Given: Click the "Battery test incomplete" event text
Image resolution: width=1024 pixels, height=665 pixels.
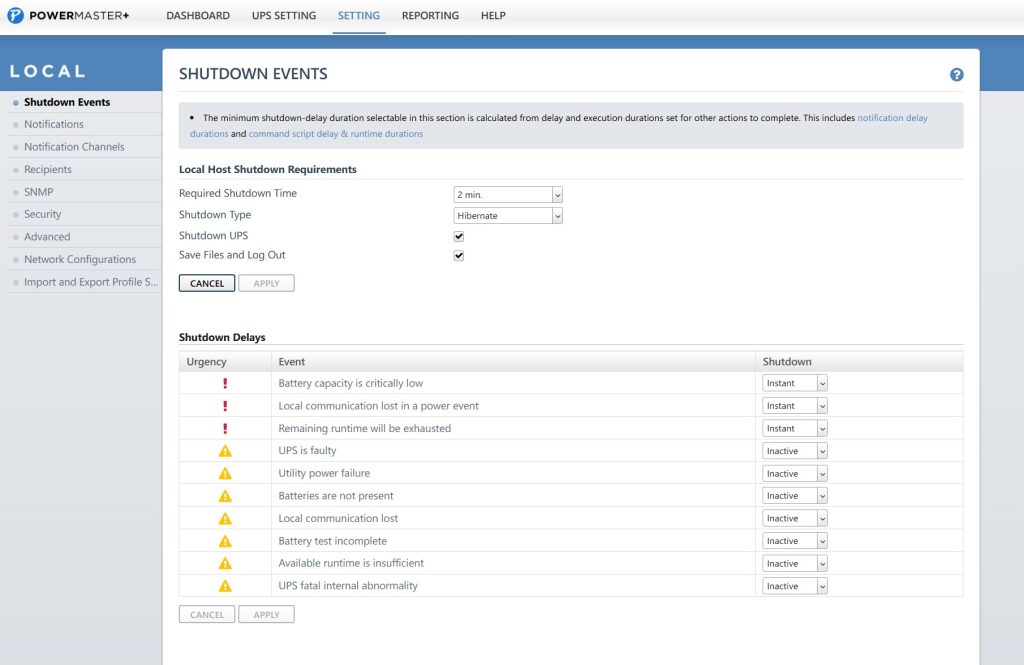Looking at the screenshot, I should click(x=332, y=541).
